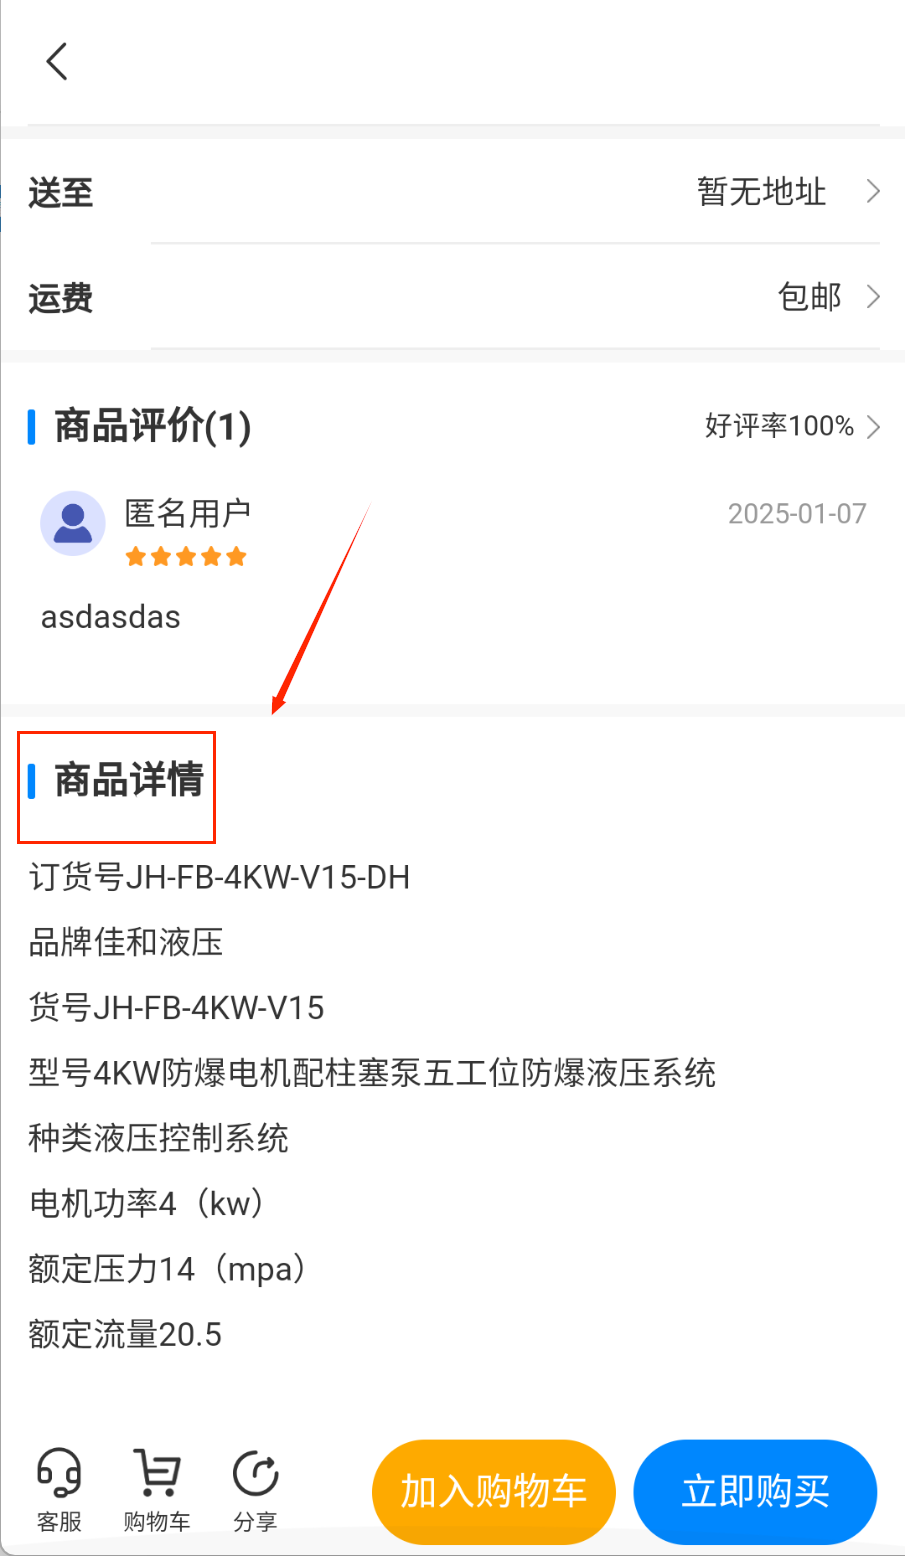Click the review date 2025-01-07
905x1556 pixels.
click(x=797, y=514)
